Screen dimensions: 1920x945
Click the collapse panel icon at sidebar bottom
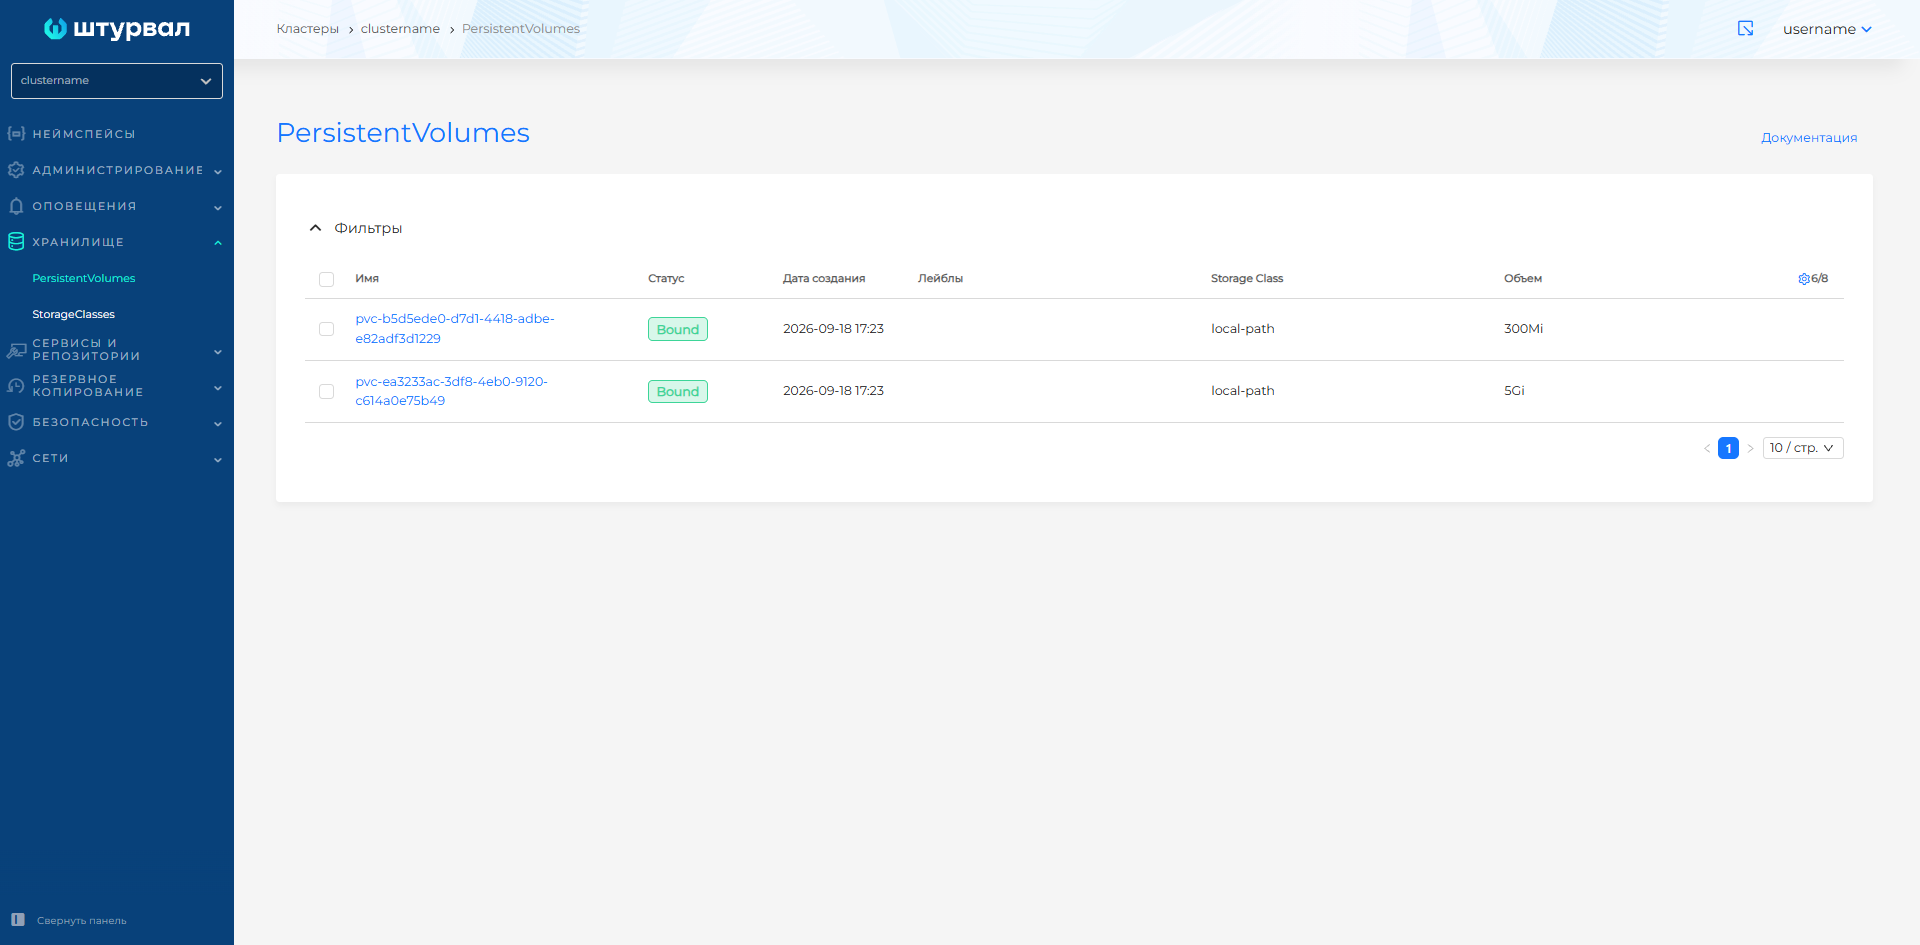pyautogui.click(x=18, y=920)
